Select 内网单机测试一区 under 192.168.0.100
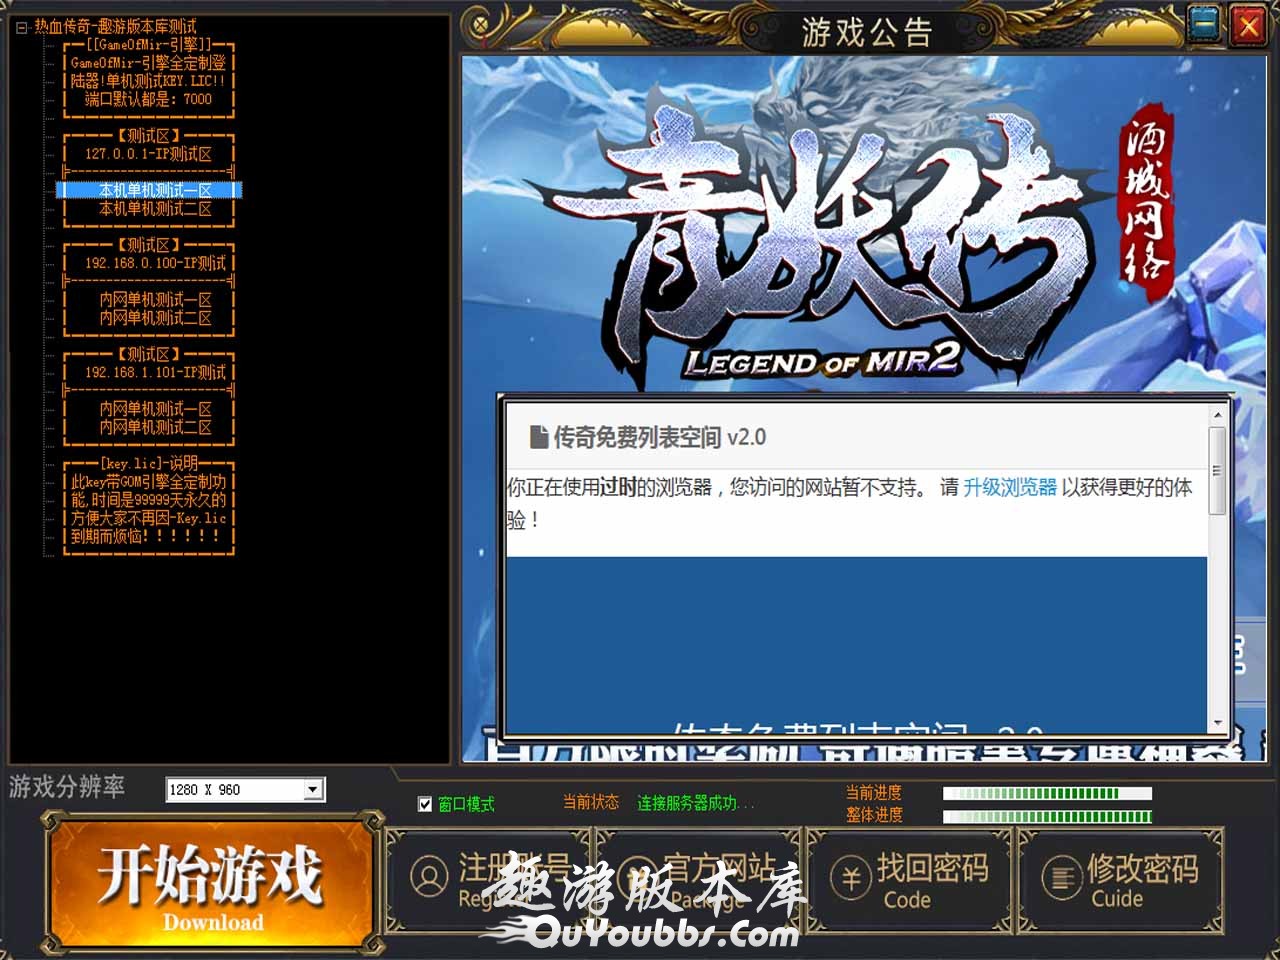Image resolution: width=1280 pixels, height=960 pixels. (155, 300)
